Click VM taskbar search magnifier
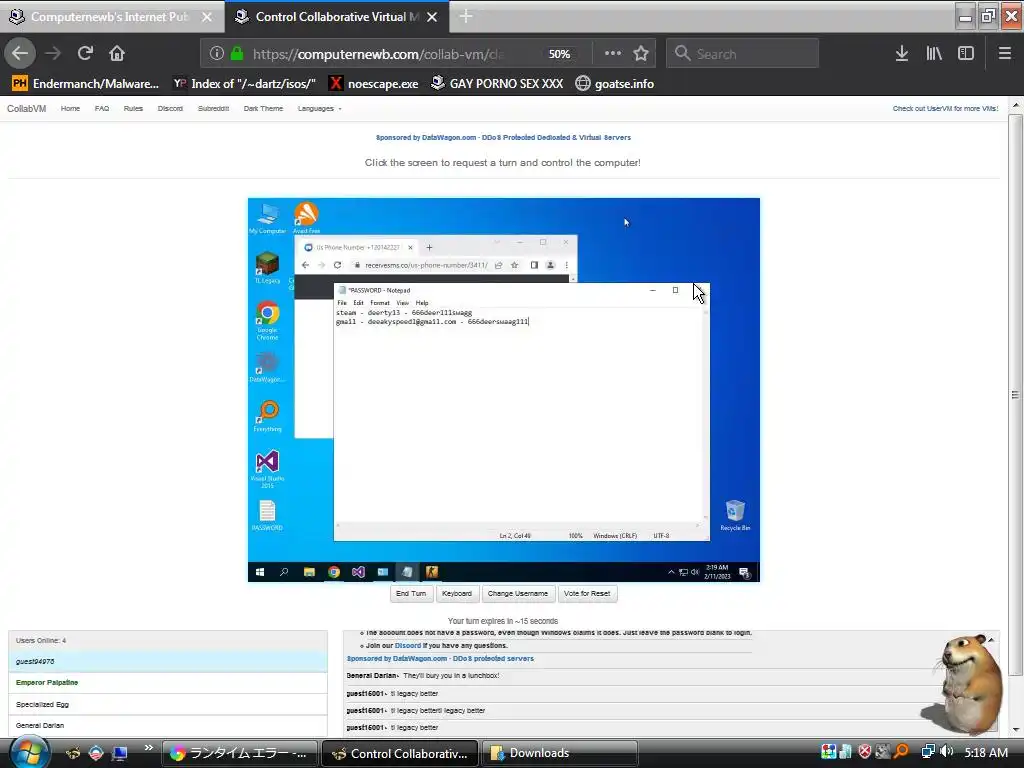The width and height of the screenshot is (1024, 768). (x=284, y=572)
